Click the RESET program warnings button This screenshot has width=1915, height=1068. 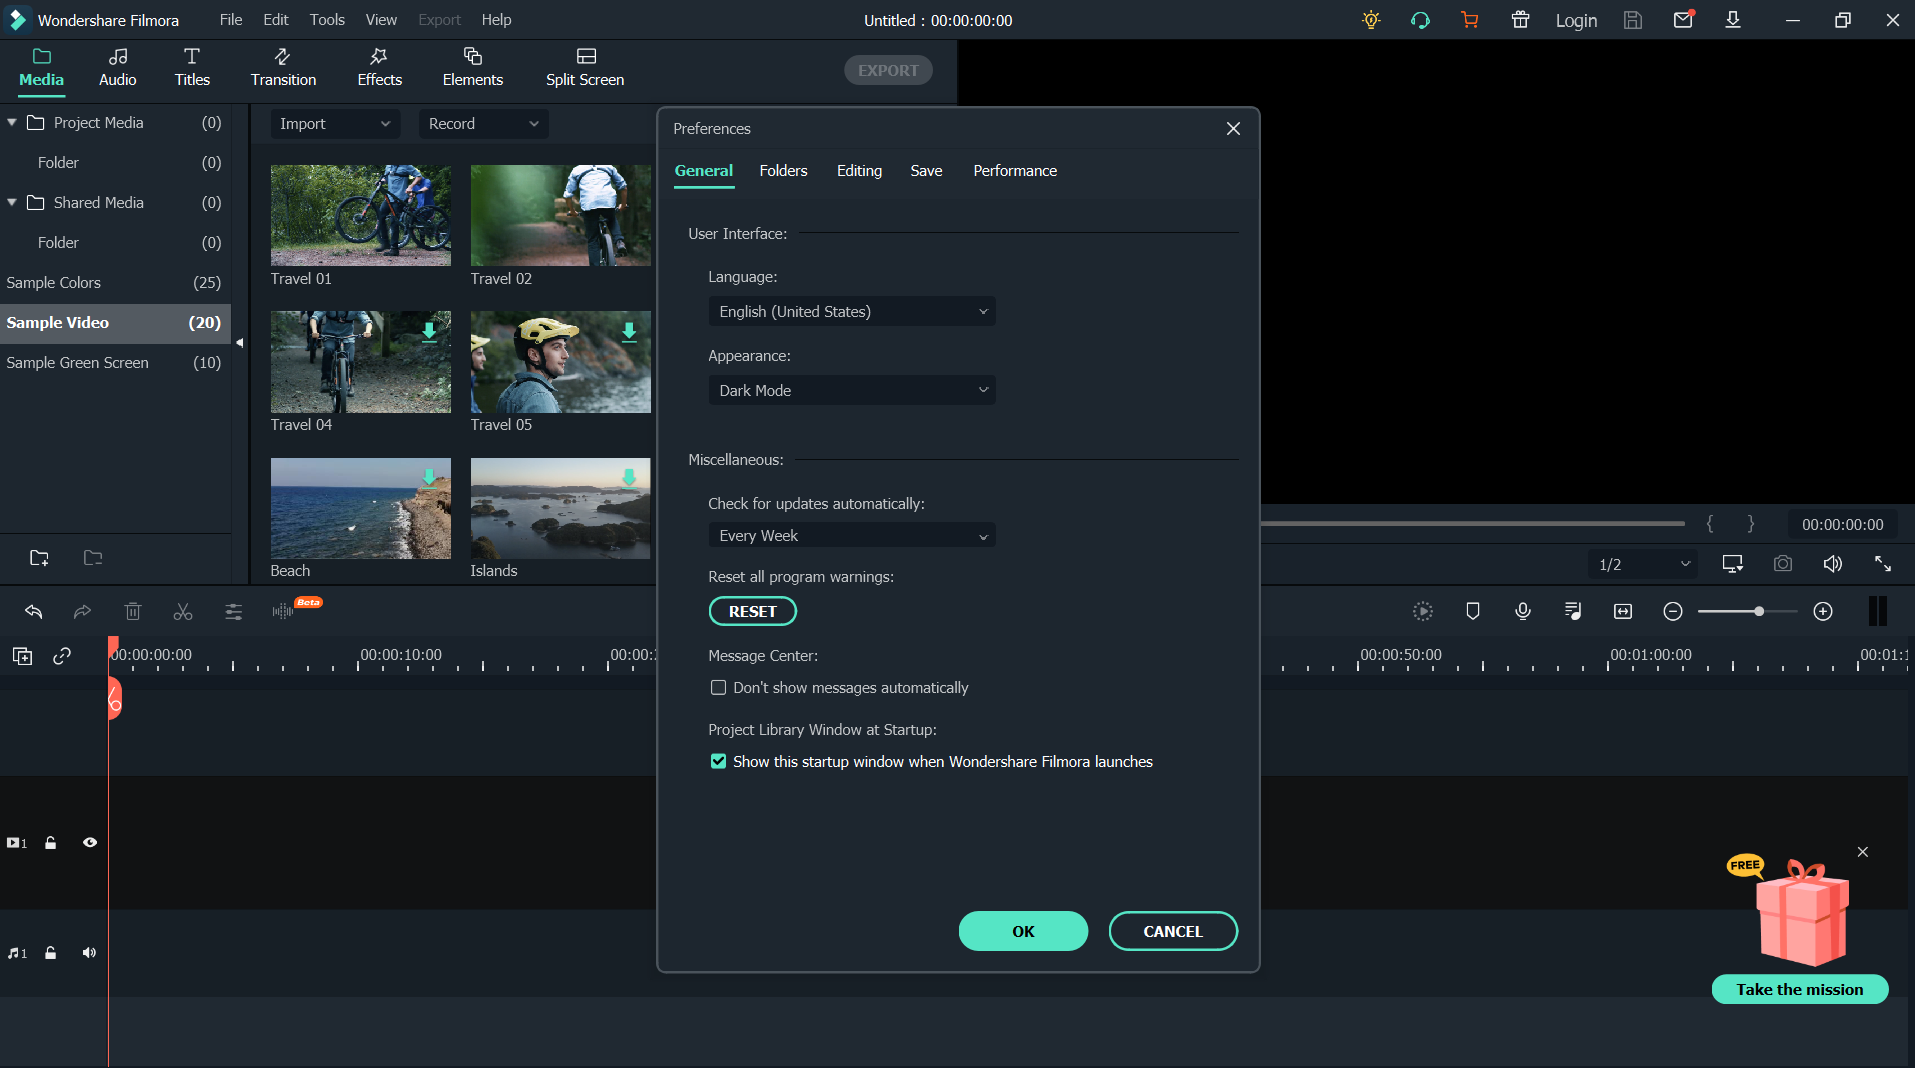(752, 611)
